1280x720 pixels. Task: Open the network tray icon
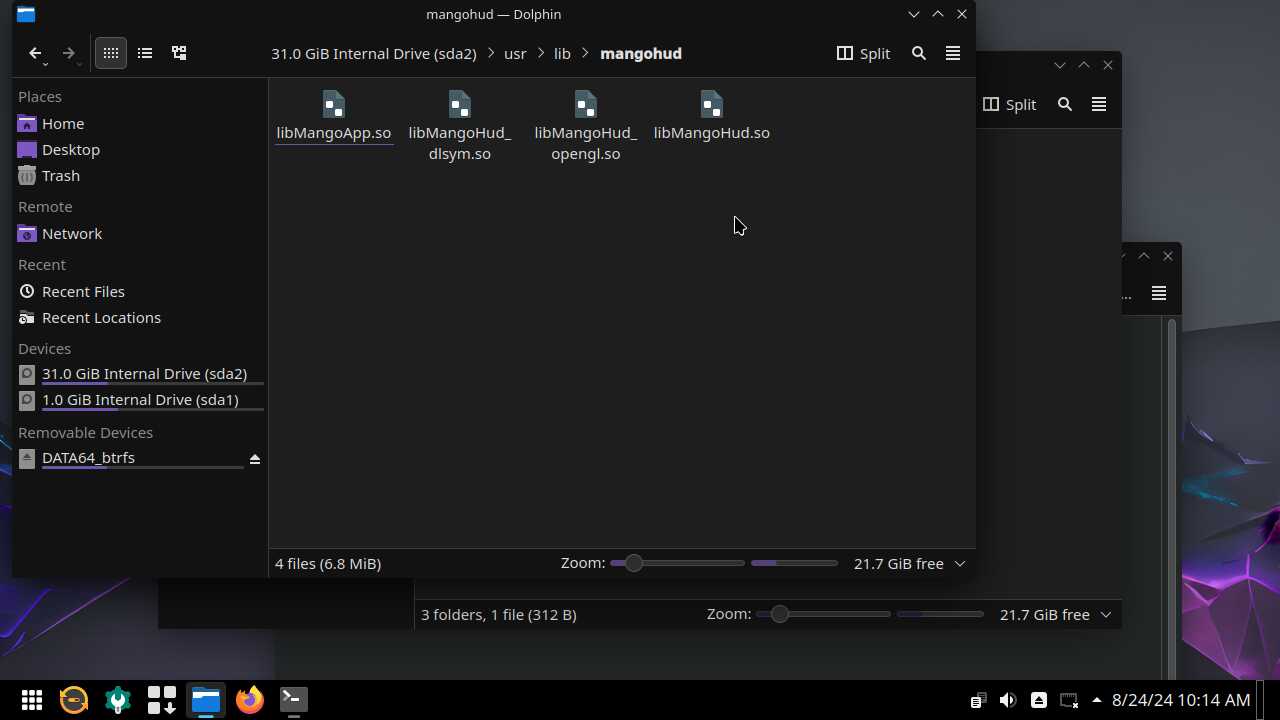click(1069, 700)
